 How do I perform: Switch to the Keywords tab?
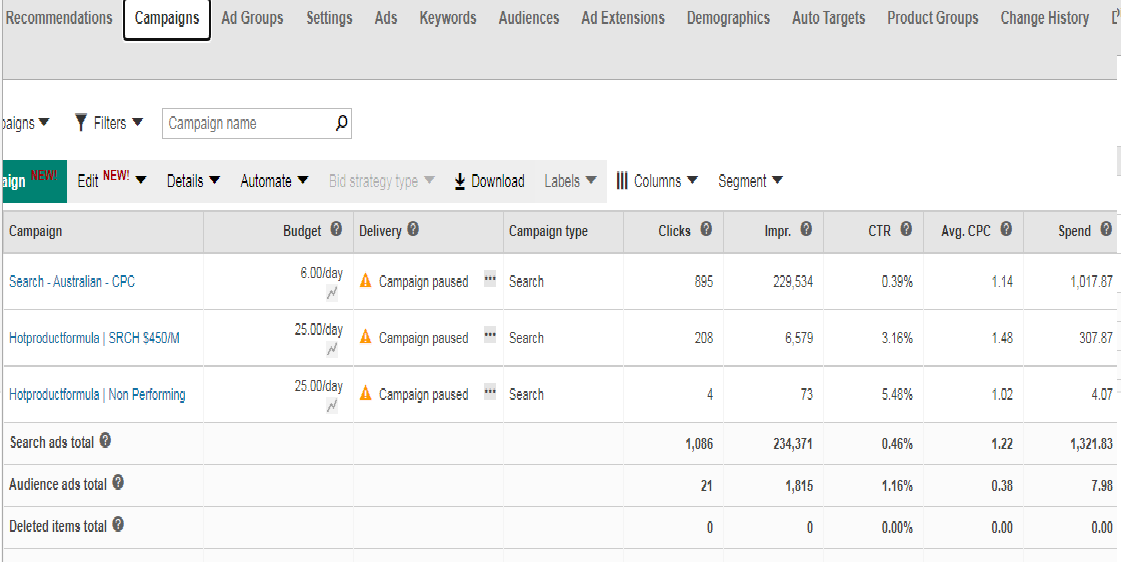coord(447,18)
